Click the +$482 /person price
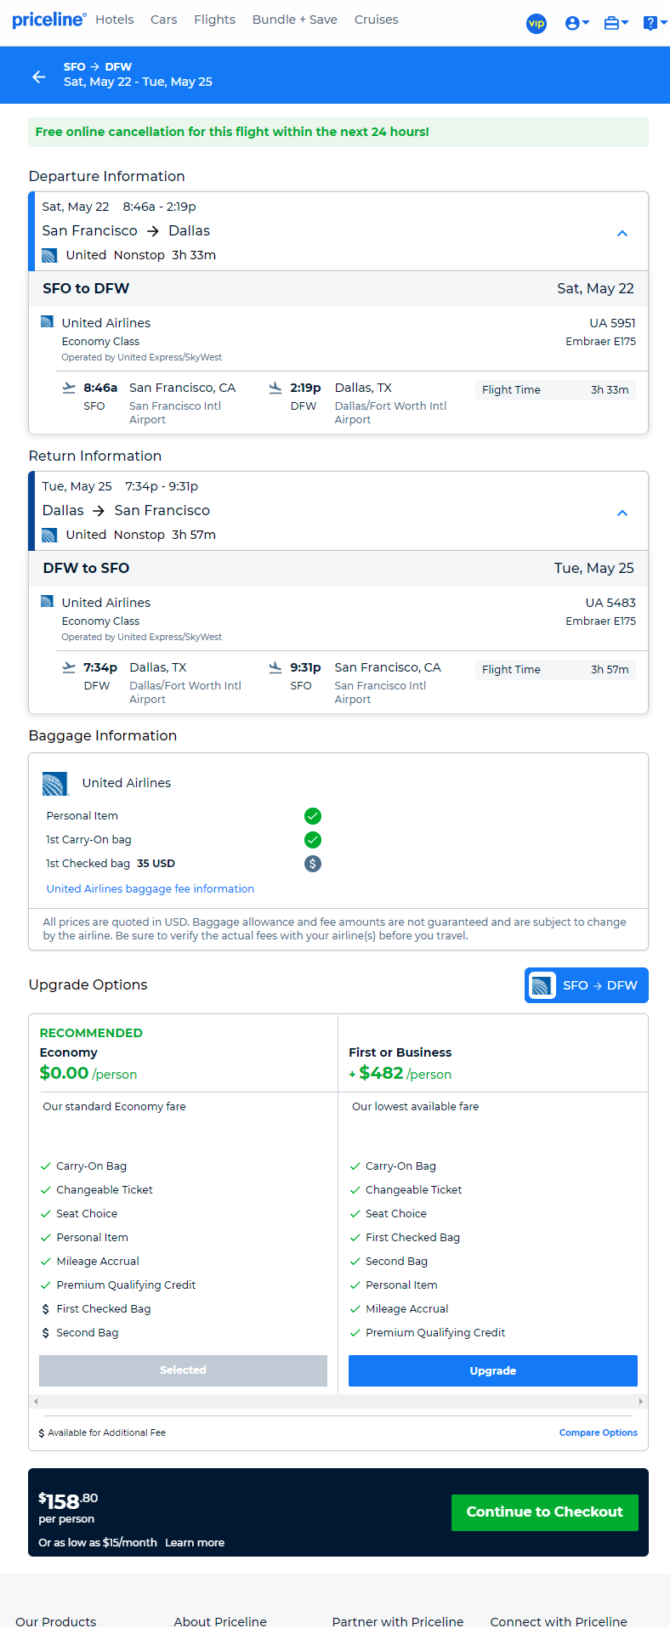This screenshot has width=670, height=1628. pos(400,1074)
